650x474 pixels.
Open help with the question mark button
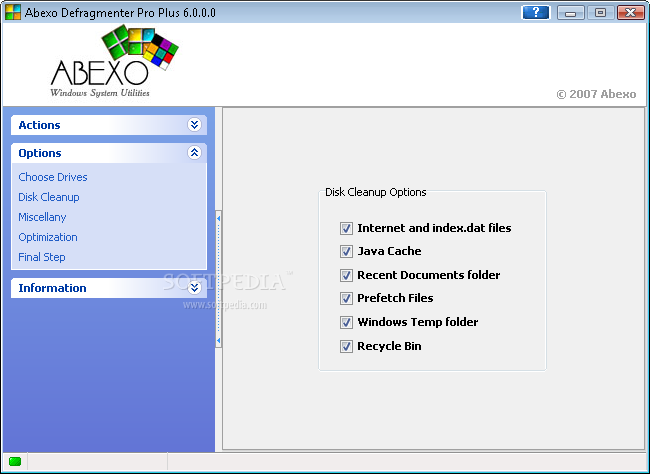point(535,12)
